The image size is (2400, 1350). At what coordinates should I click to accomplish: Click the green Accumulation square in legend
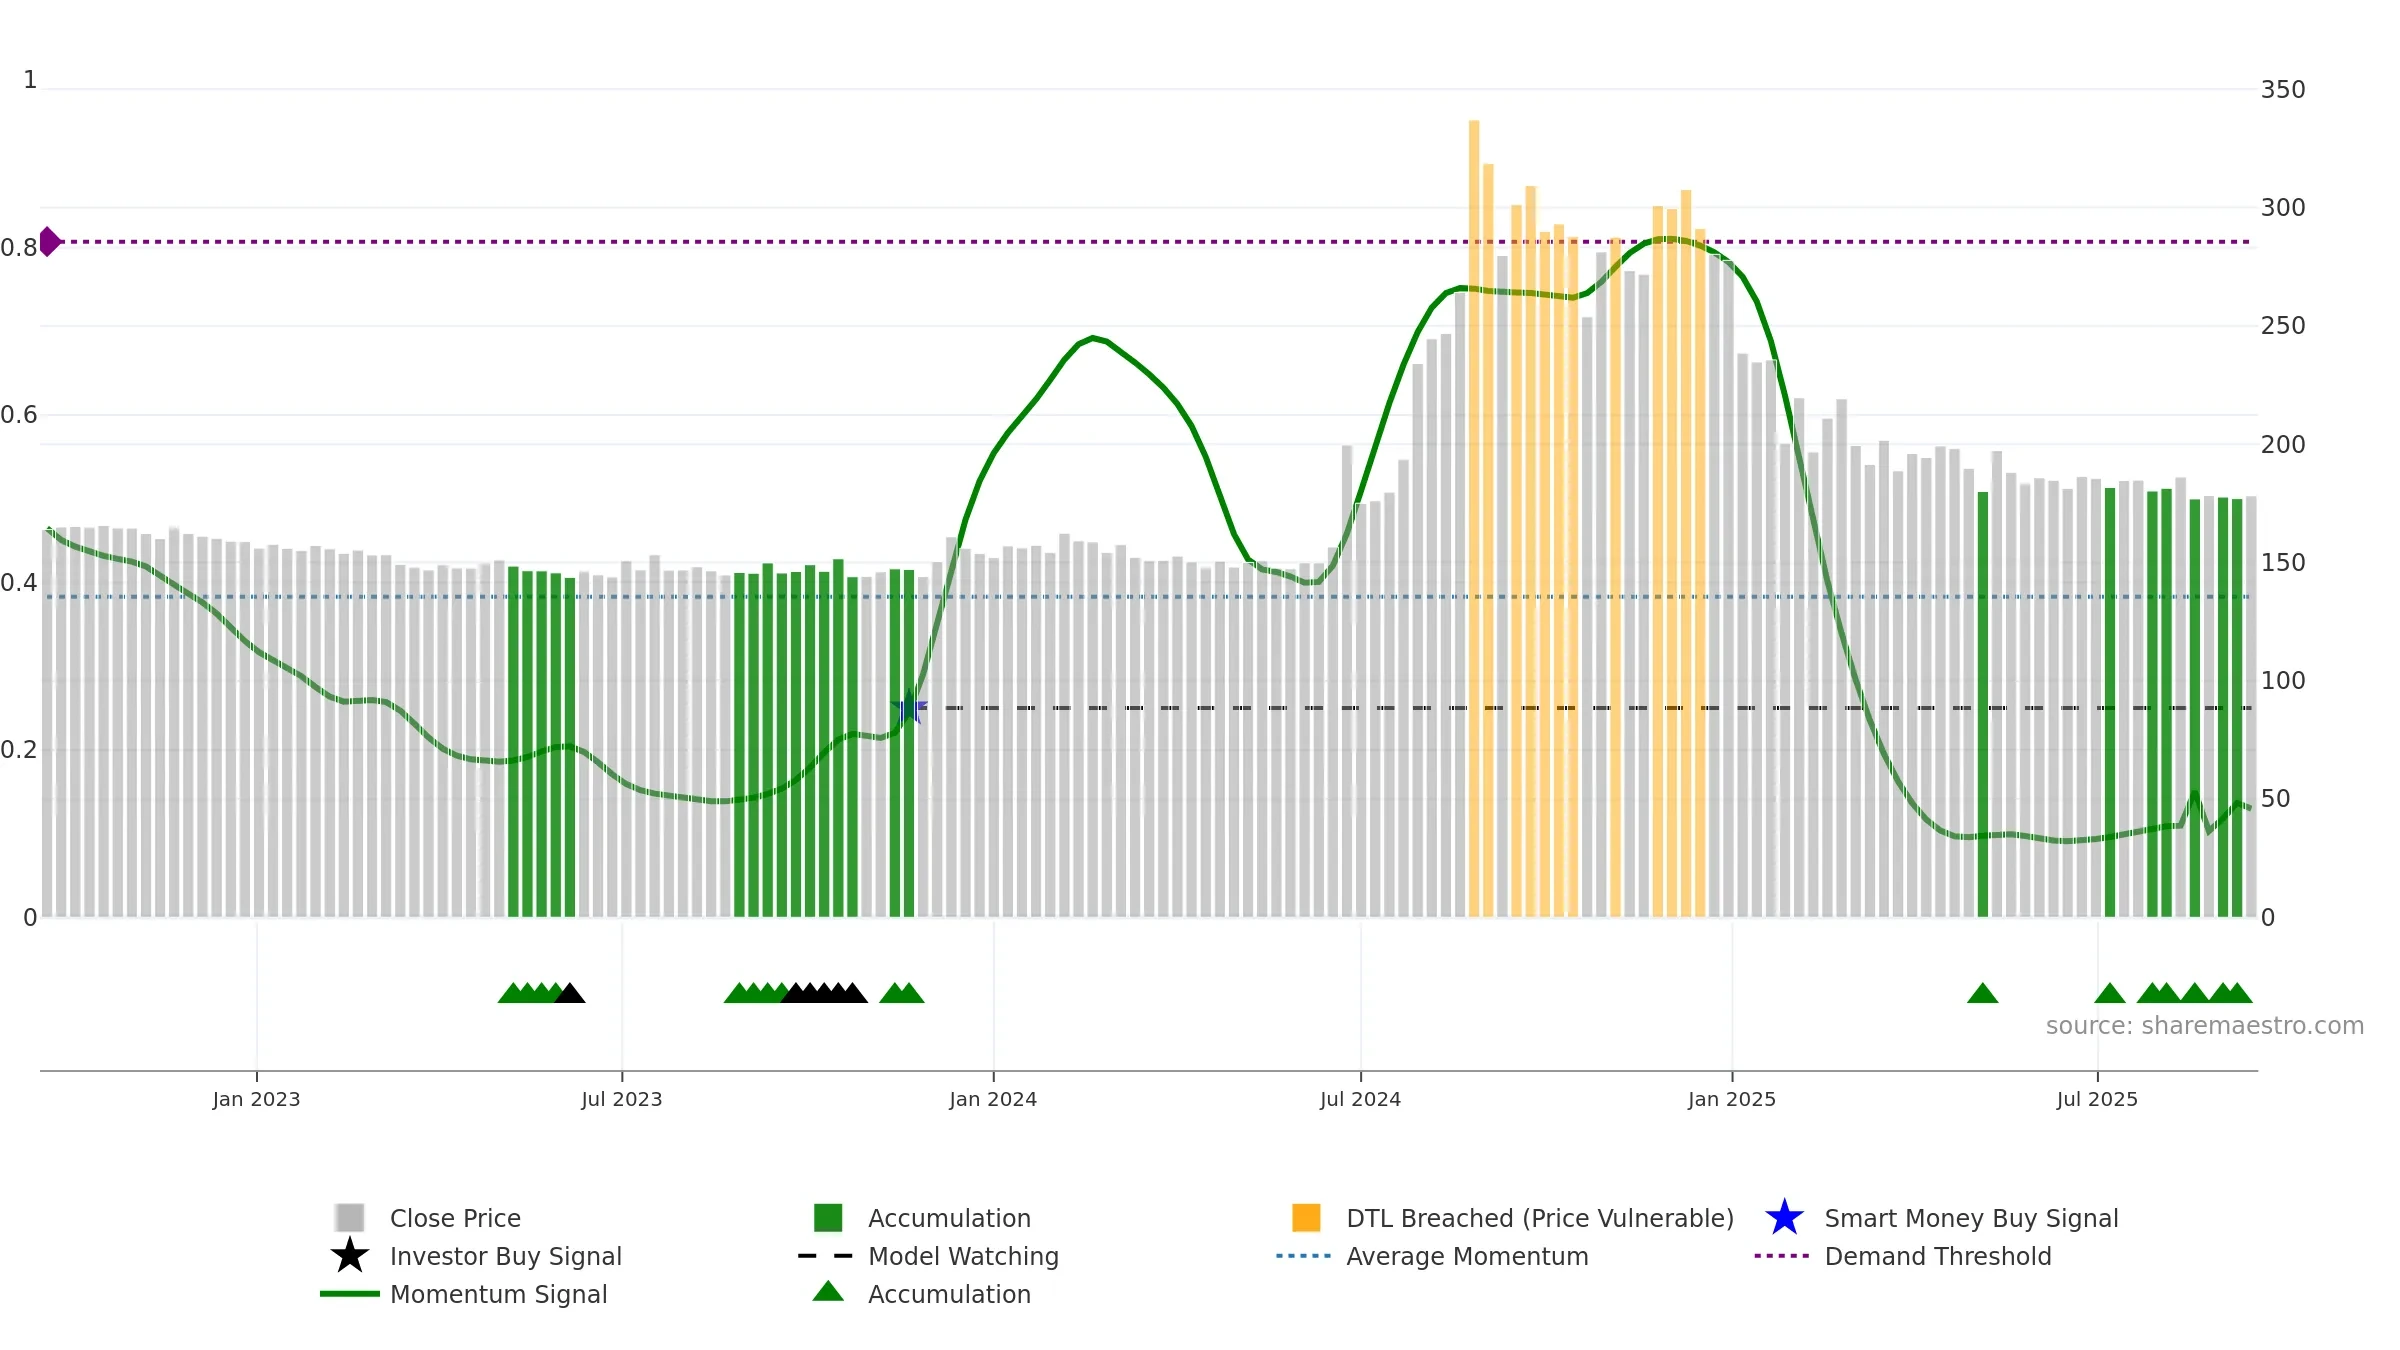coord(828,1218)
